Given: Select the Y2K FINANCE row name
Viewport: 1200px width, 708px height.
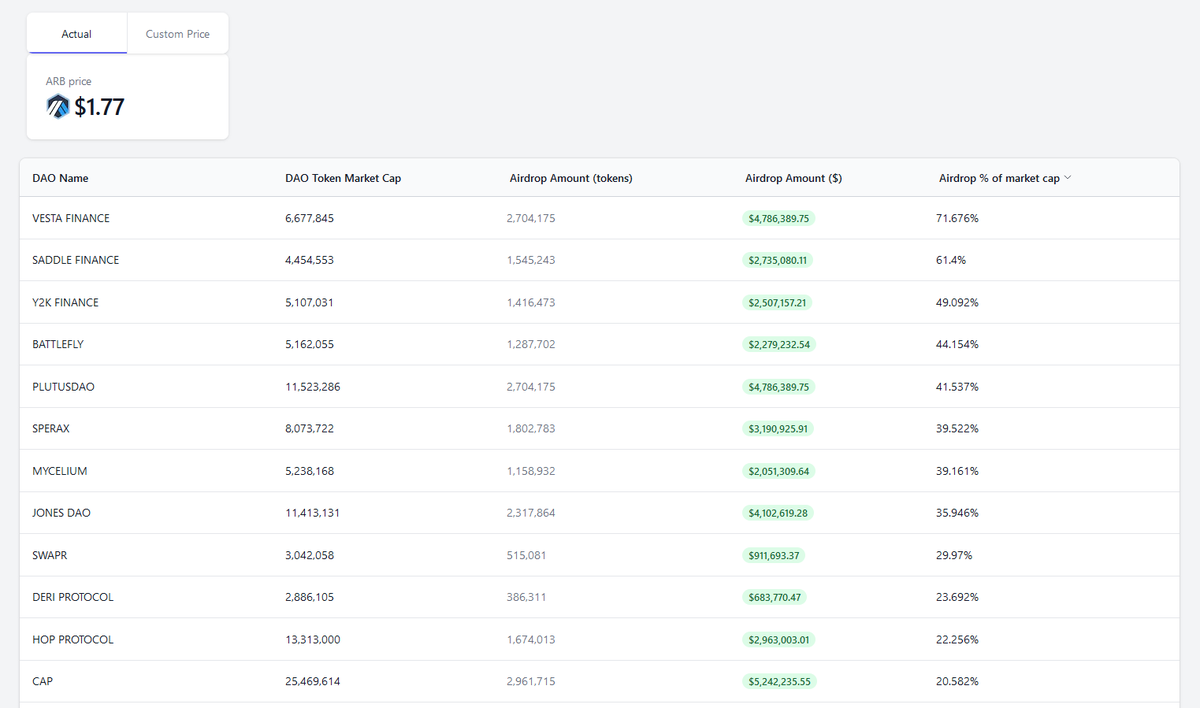Looking at the screenshot, I should point(66,302).
